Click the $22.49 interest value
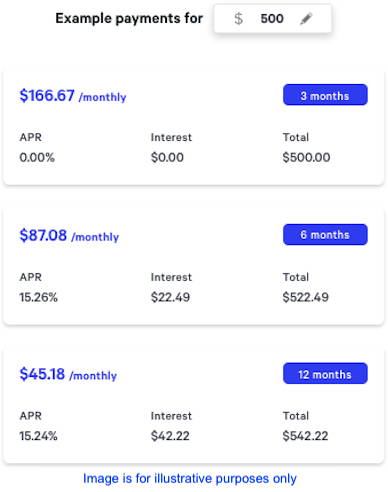 [170, 297]
